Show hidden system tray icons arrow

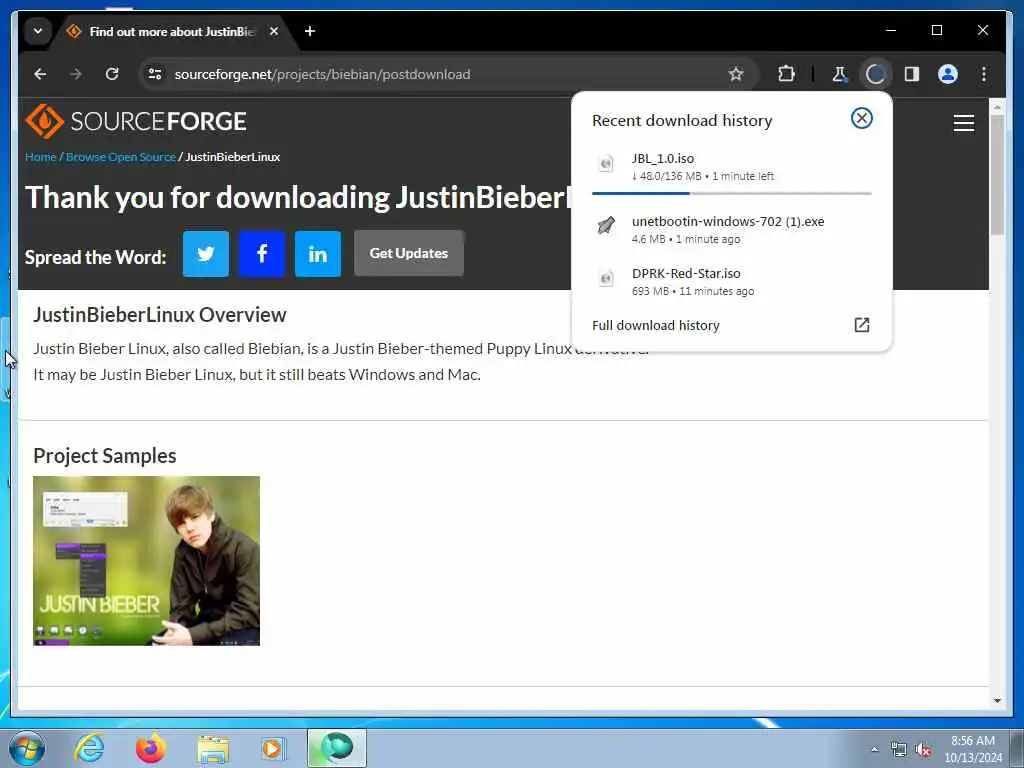874,749
